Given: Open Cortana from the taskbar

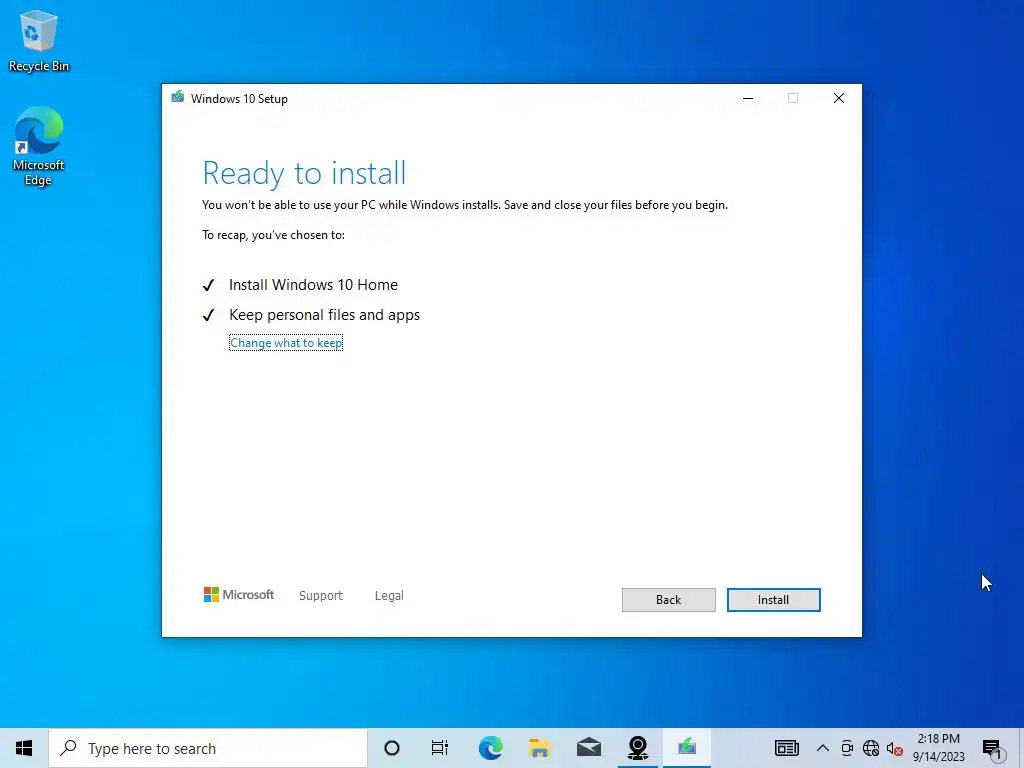Looking at the screenshot, I should coord(392,748).
